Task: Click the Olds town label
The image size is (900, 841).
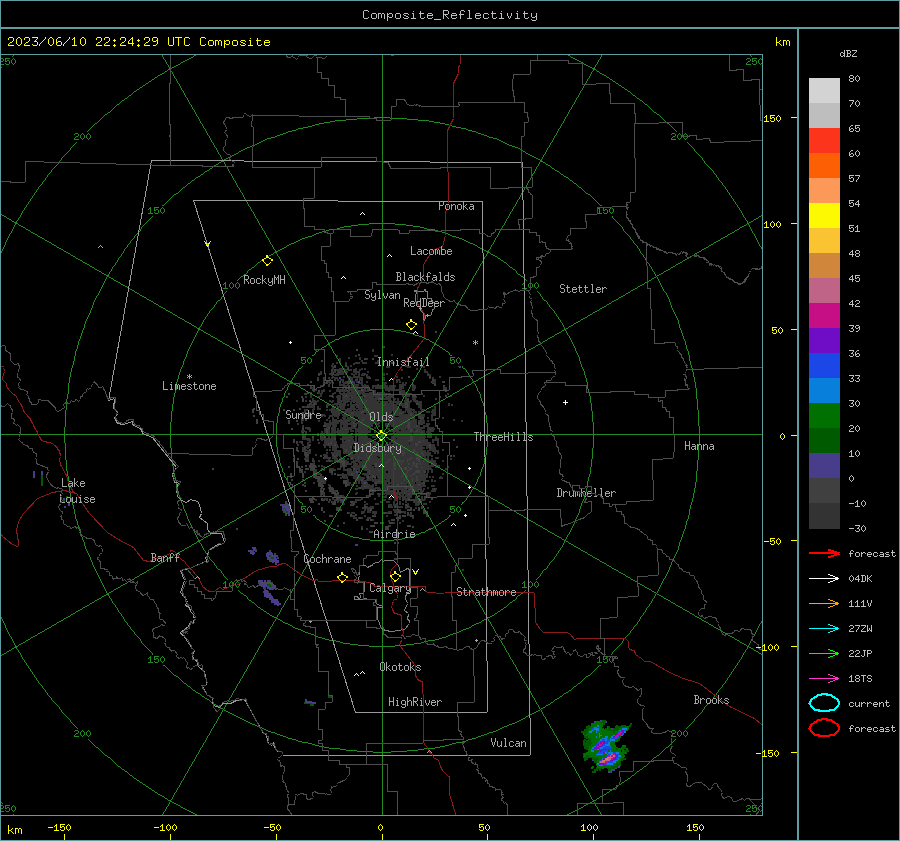Action: pos(381,417)
